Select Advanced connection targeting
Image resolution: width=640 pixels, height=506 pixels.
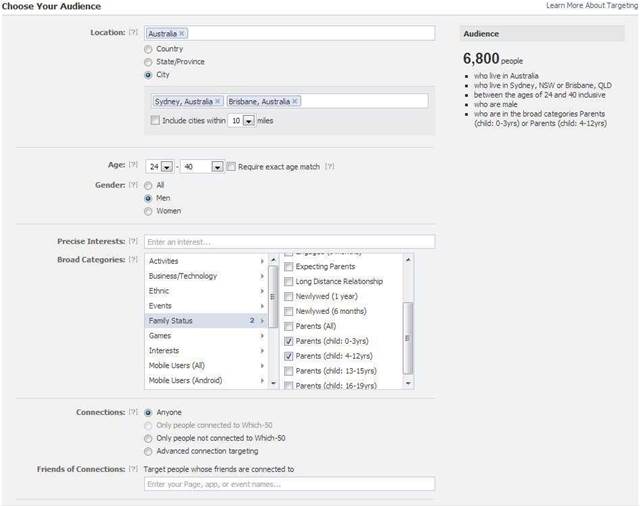point(148,451)
